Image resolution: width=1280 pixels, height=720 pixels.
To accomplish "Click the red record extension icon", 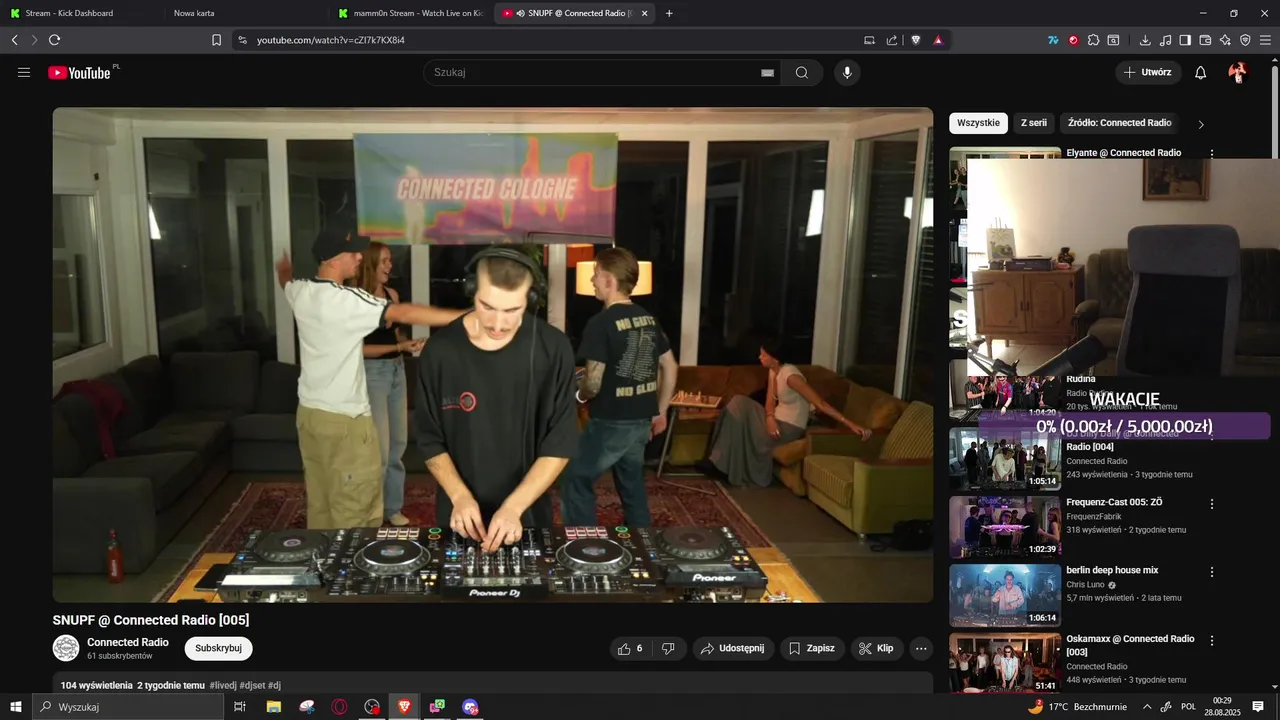I will coord(1073,40).
